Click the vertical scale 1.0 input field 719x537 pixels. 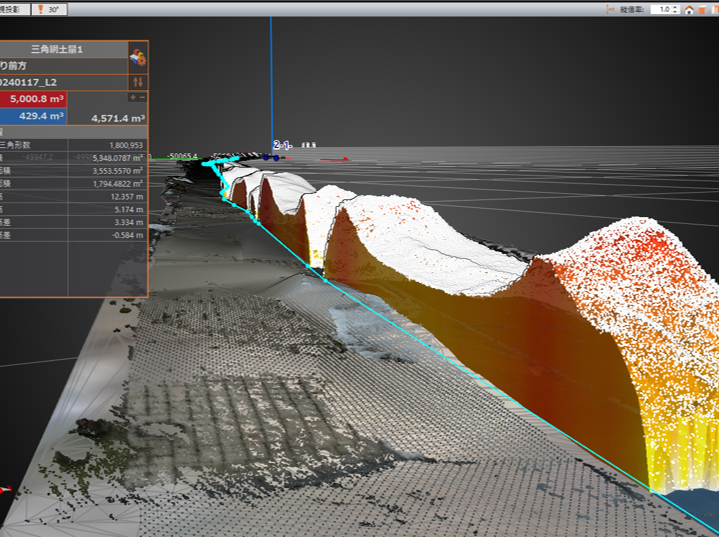pyautogui.click(x=662, y=9)
